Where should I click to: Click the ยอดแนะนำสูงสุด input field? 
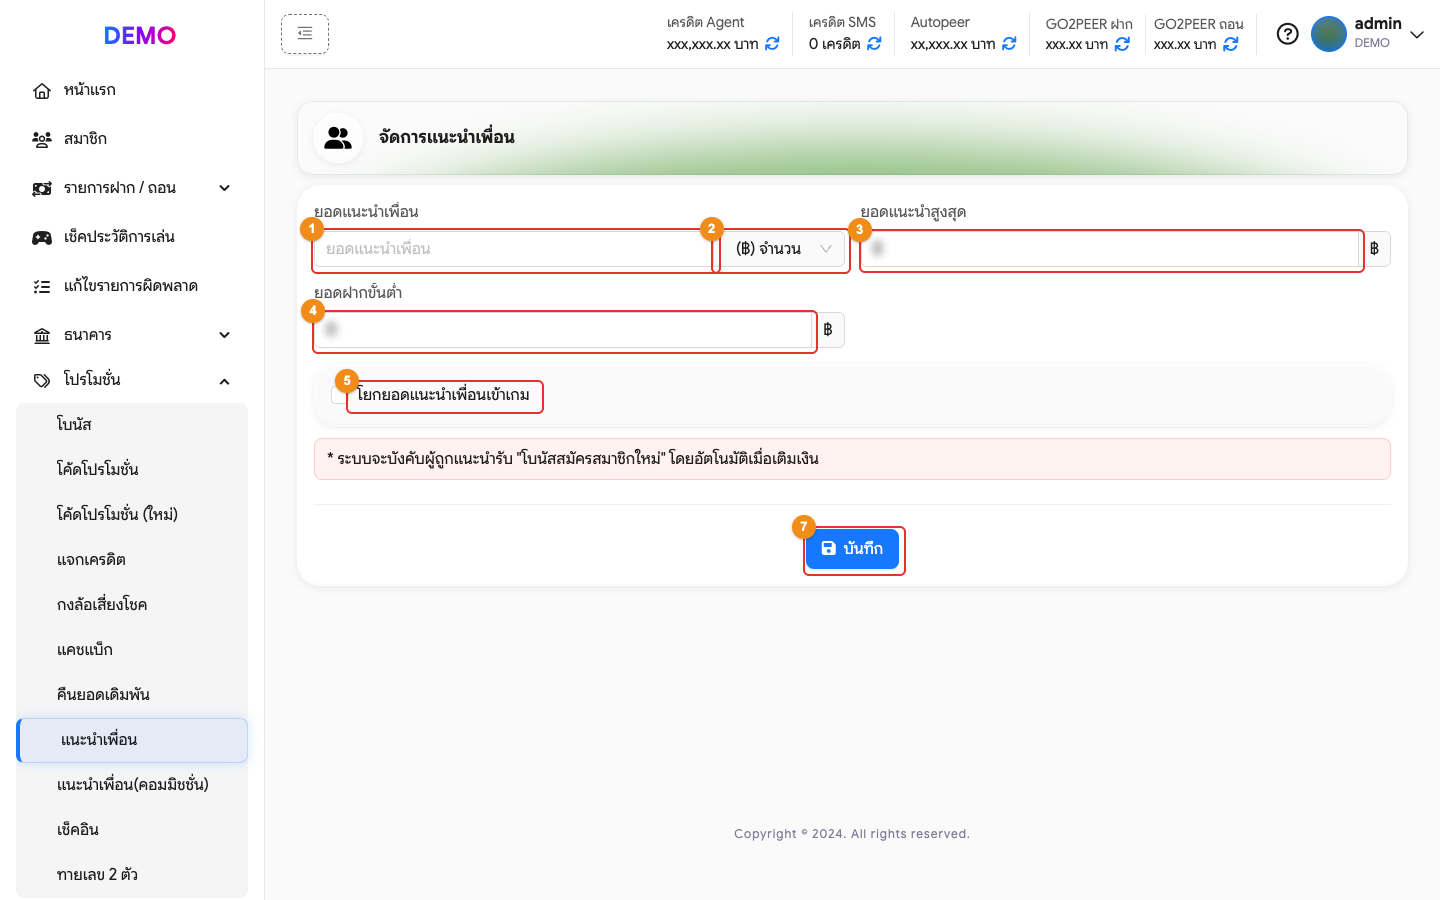tap(1110, 249)
